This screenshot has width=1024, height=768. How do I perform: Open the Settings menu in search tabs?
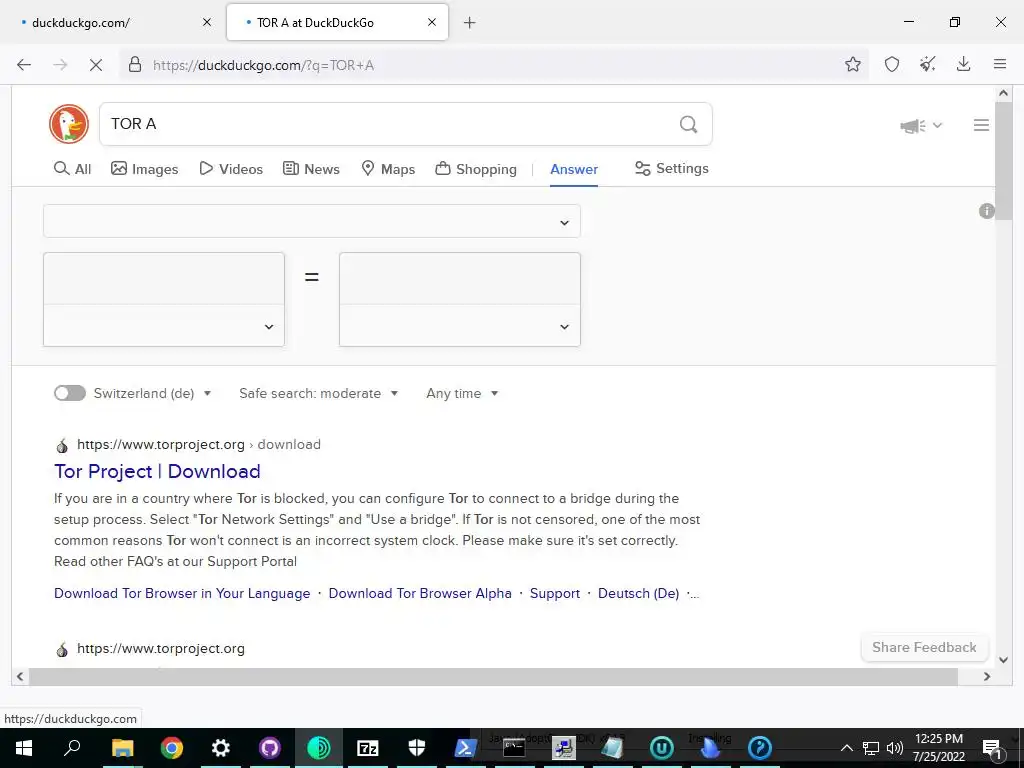click(671, 168)
